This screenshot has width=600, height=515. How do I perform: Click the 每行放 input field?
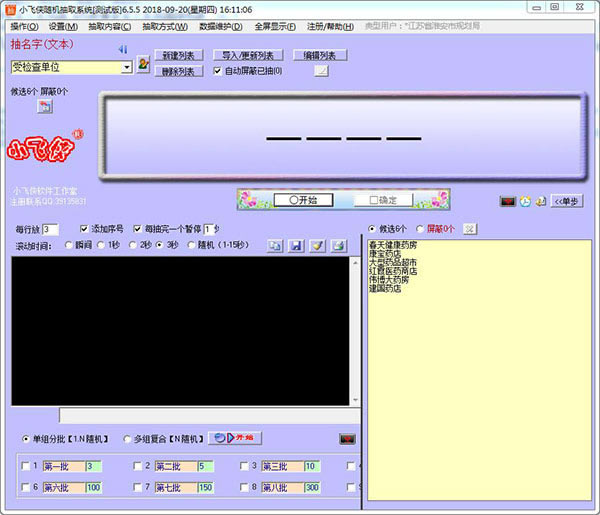(x=50, y=229)
